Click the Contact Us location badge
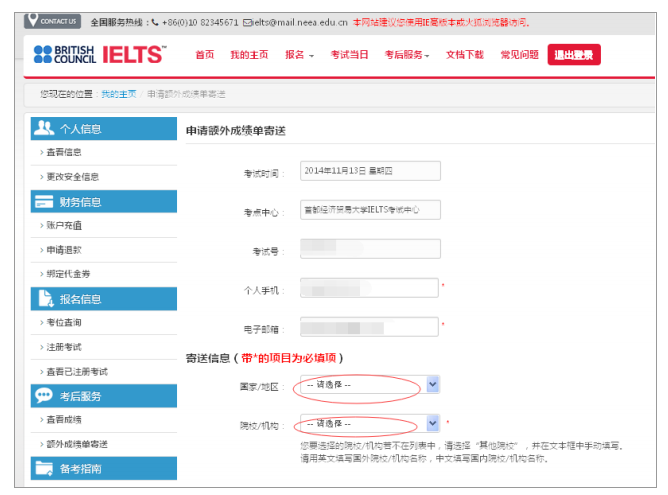668x495 pixels. [53, 21]
